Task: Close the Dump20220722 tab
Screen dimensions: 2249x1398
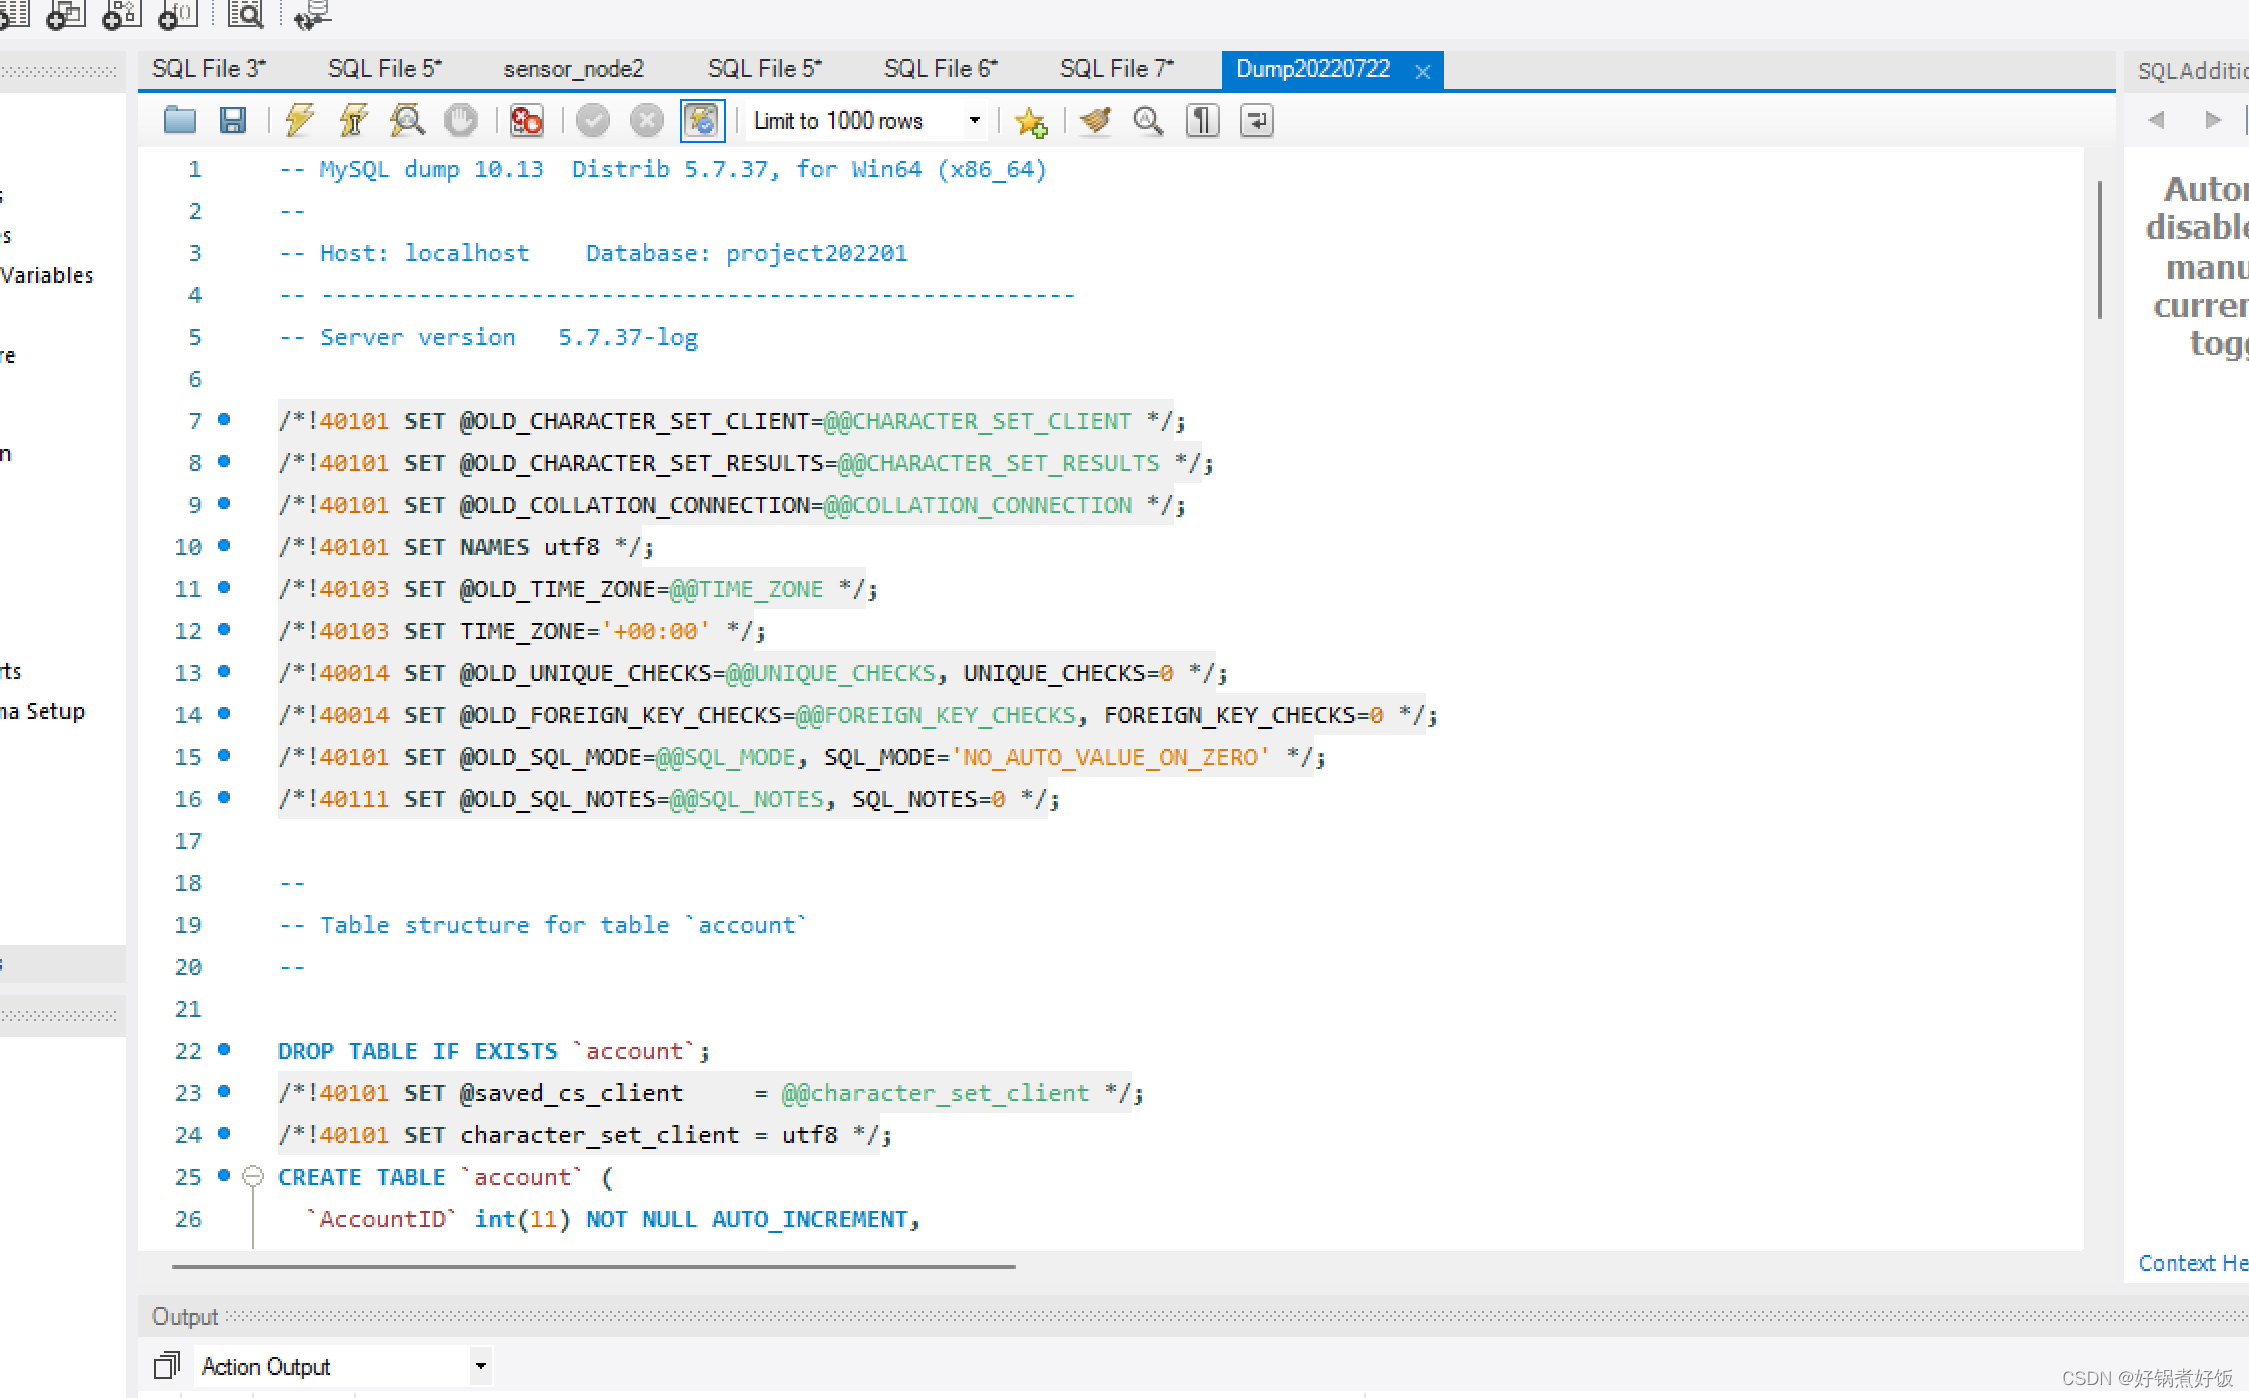Action: pos(1423,71)
